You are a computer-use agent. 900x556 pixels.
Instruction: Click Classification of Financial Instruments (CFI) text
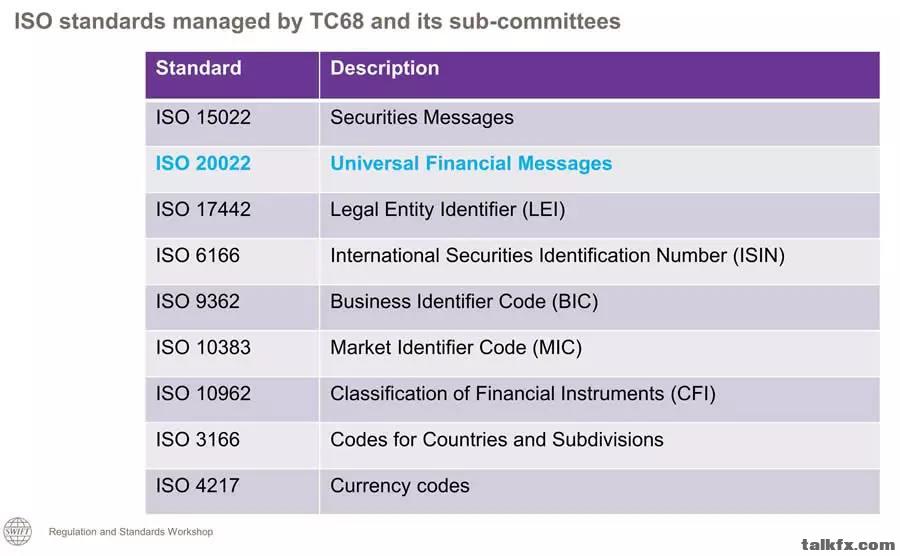[523, 394]
